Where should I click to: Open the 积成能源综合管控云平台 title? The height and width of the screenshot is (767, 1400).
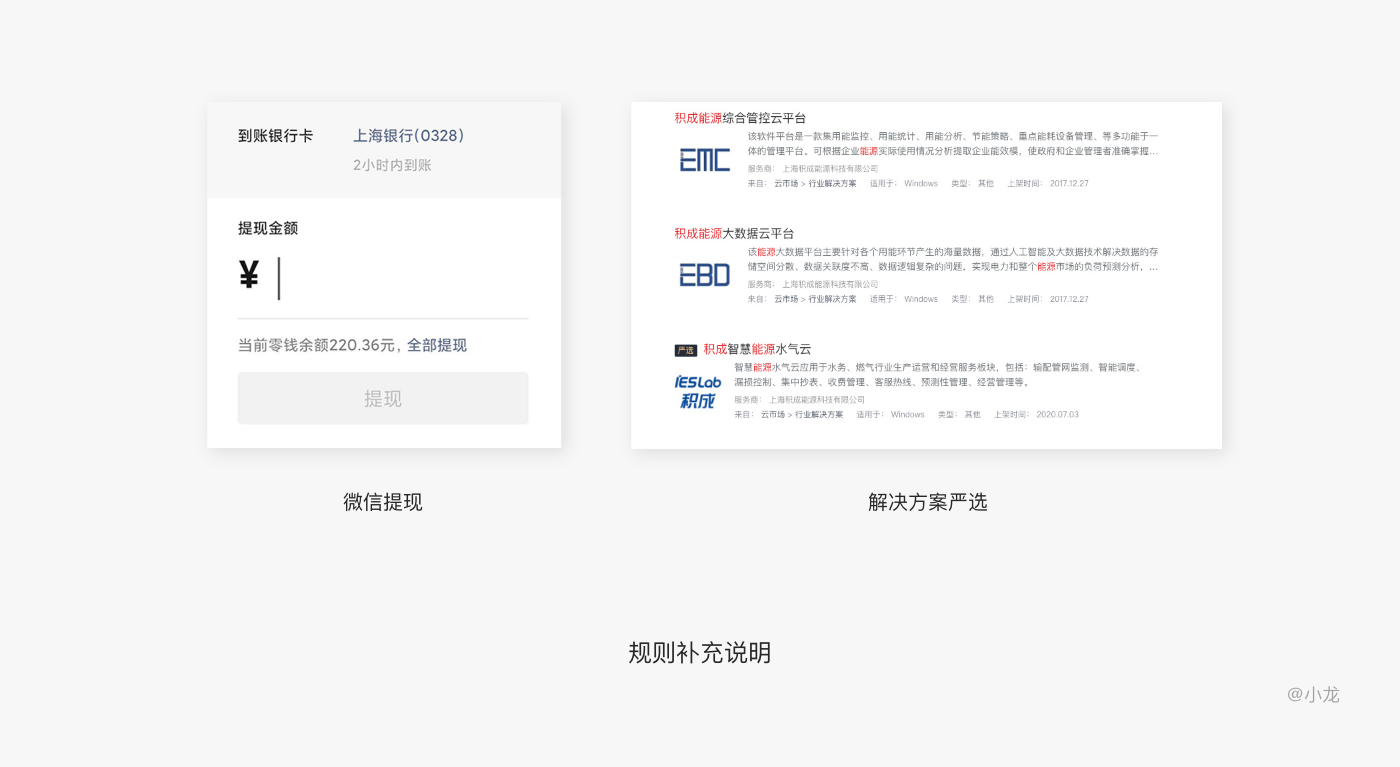739,118
